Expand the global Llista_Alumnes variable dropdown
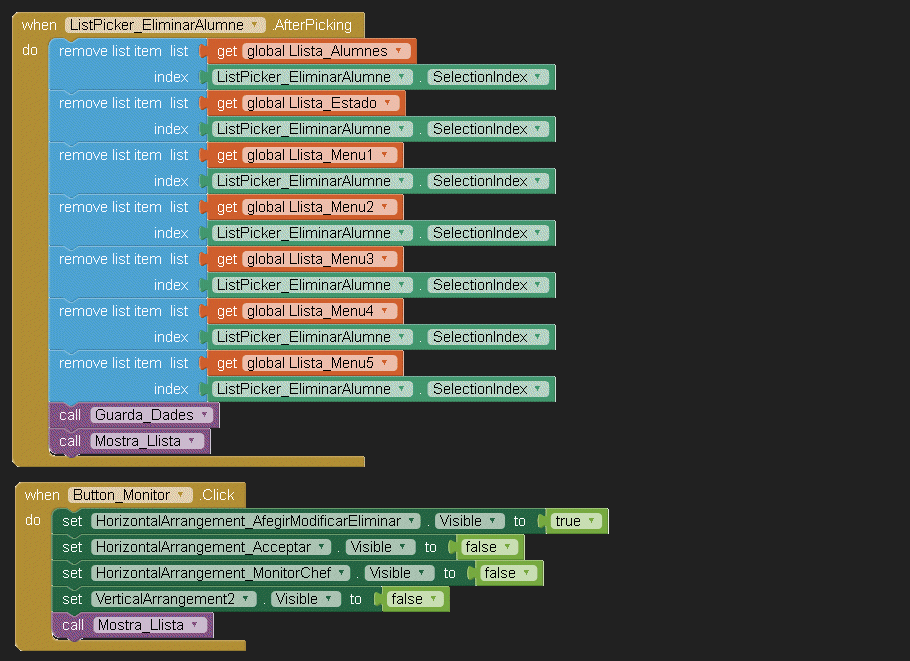Image resolution: width=910 pixels, height=661 pixels. pos(399,51)
